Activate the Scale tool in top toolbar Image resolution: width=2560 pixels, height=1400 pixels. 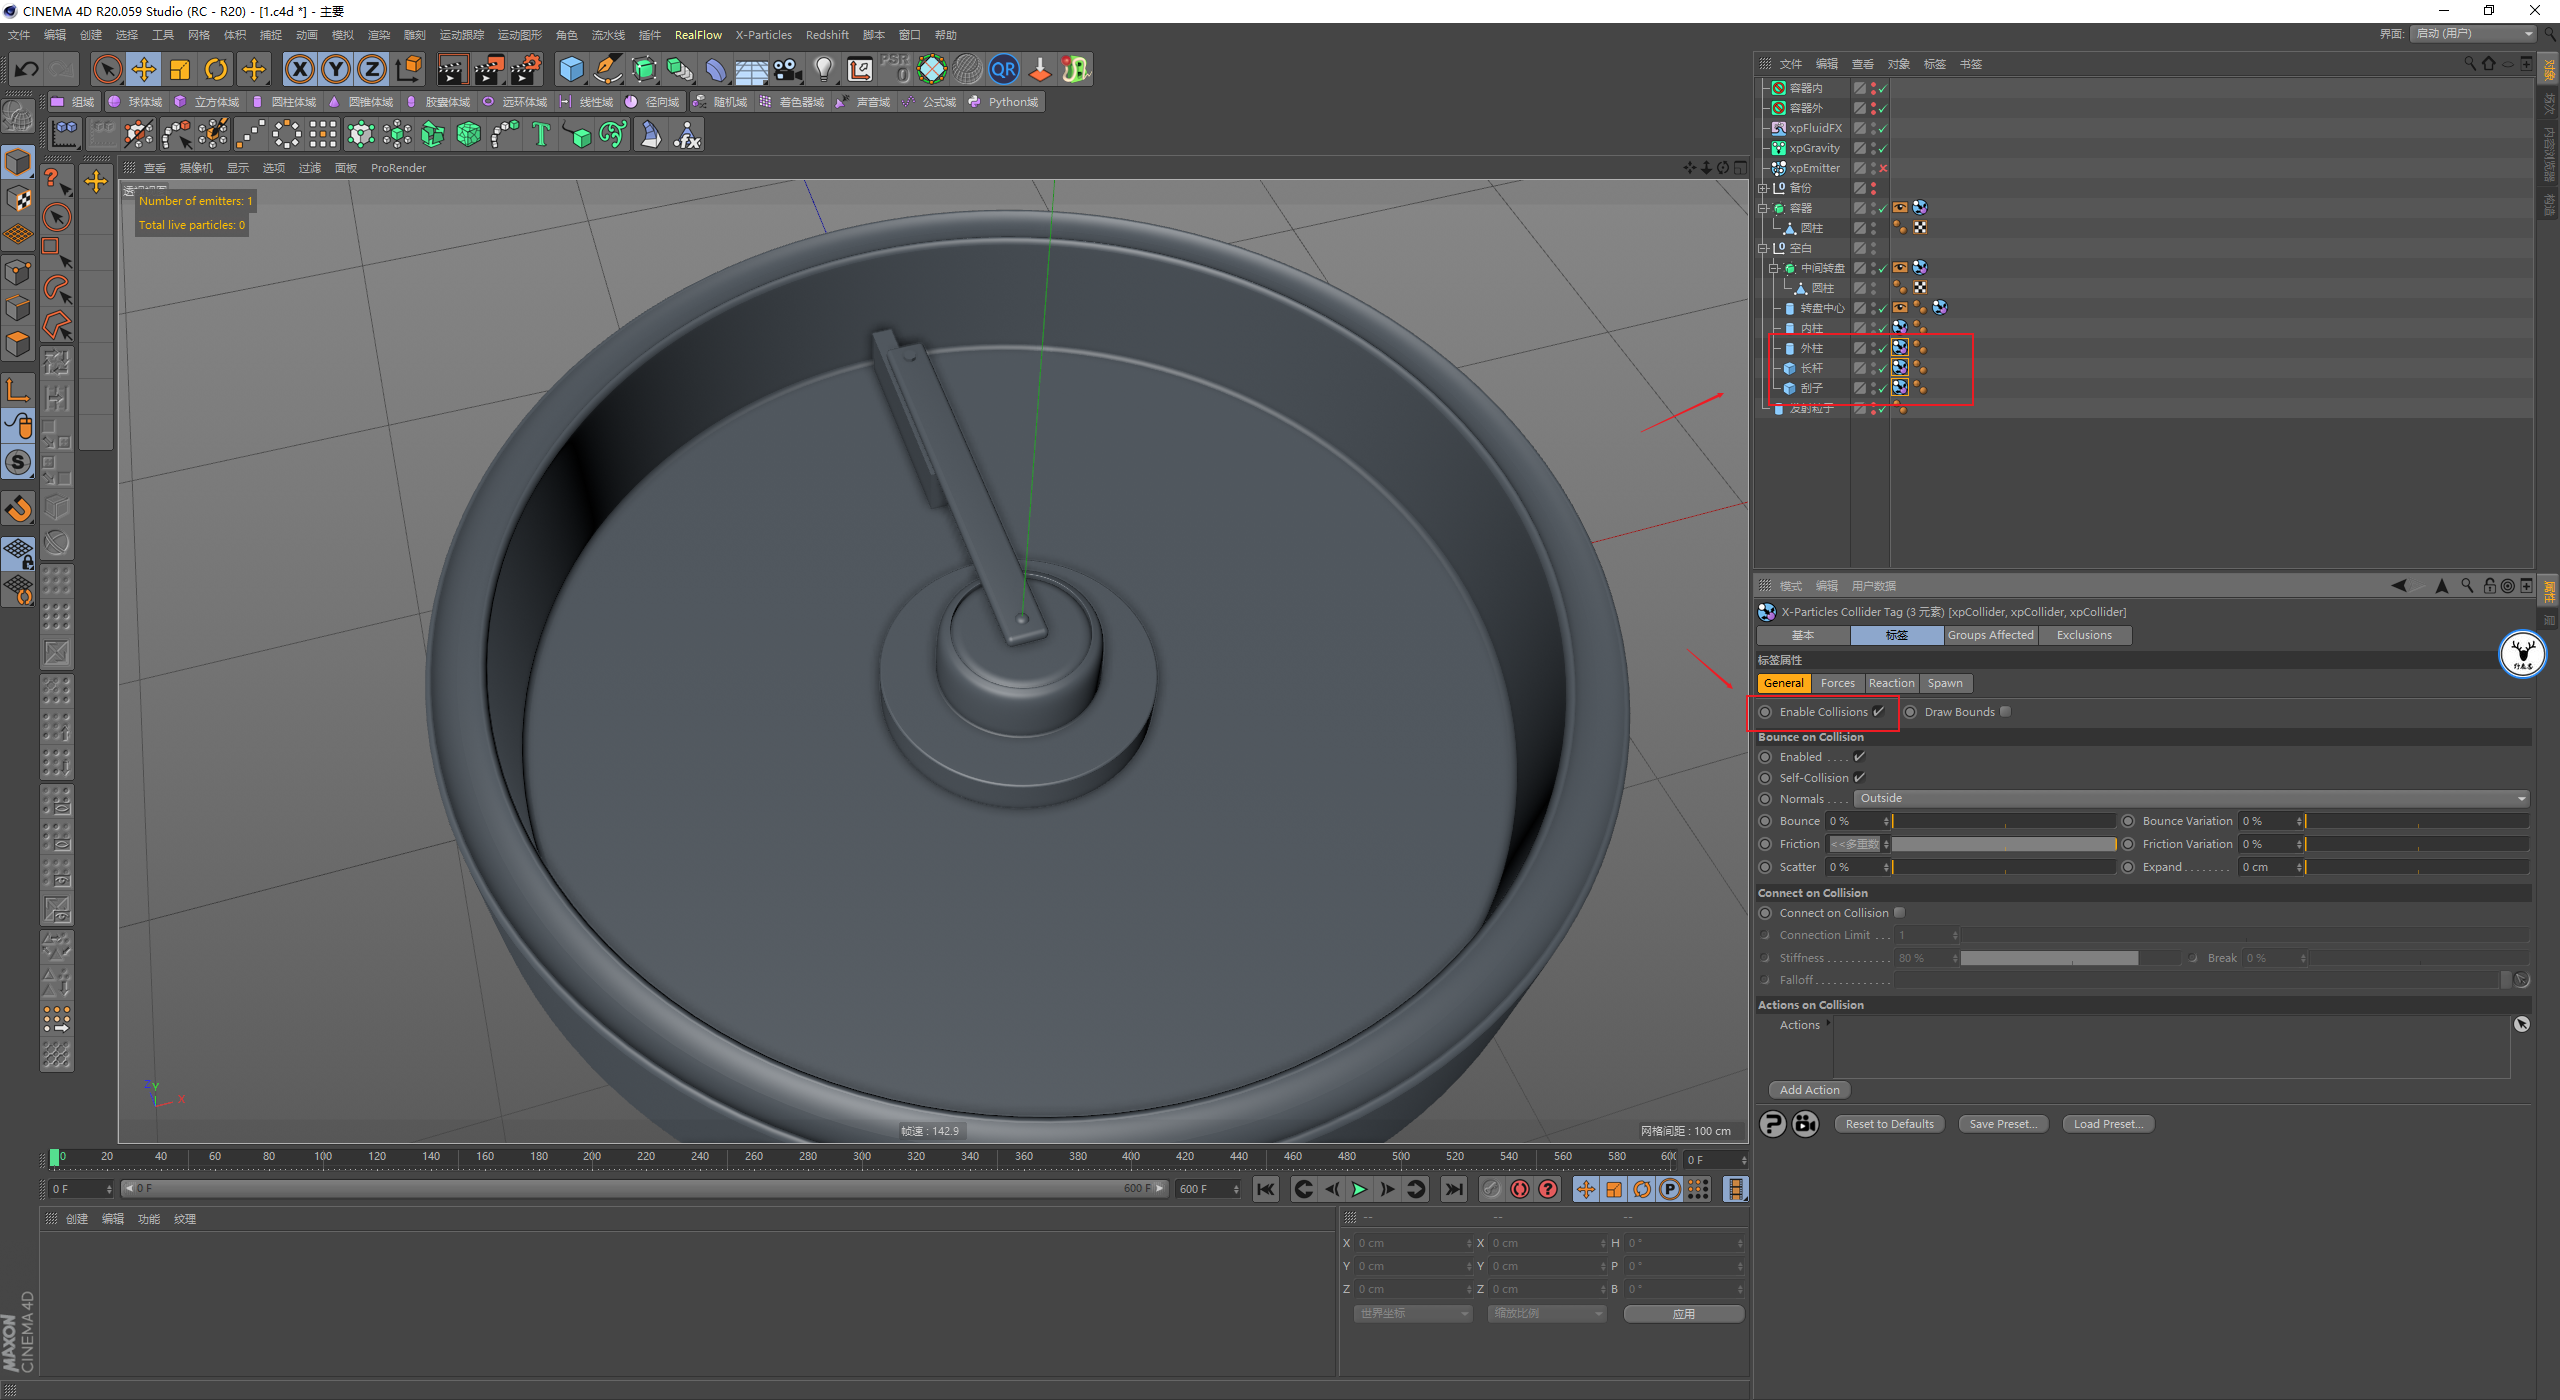click(180, 69)
